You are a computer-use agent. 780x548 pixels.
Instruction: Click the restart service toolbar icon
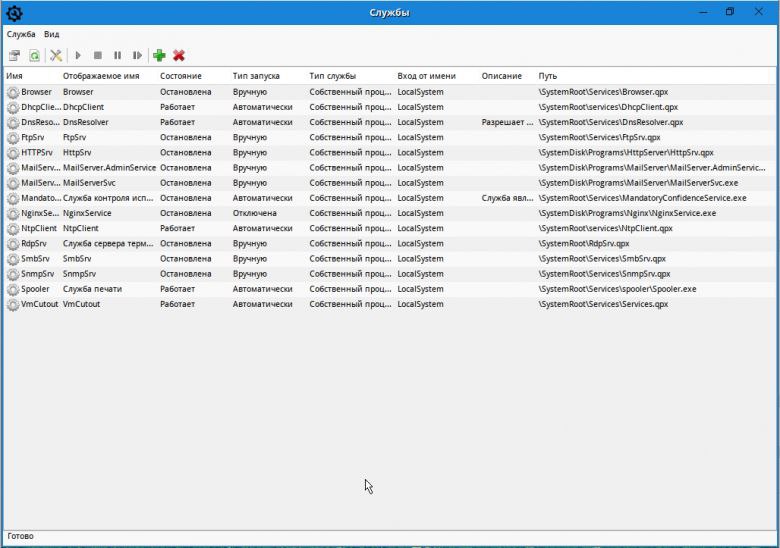137,55
